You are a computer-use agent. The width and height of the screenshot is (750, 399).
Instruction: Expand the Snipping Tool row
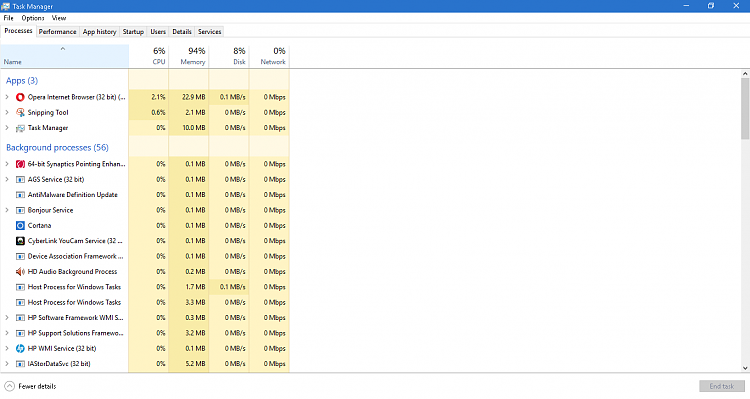7,112
